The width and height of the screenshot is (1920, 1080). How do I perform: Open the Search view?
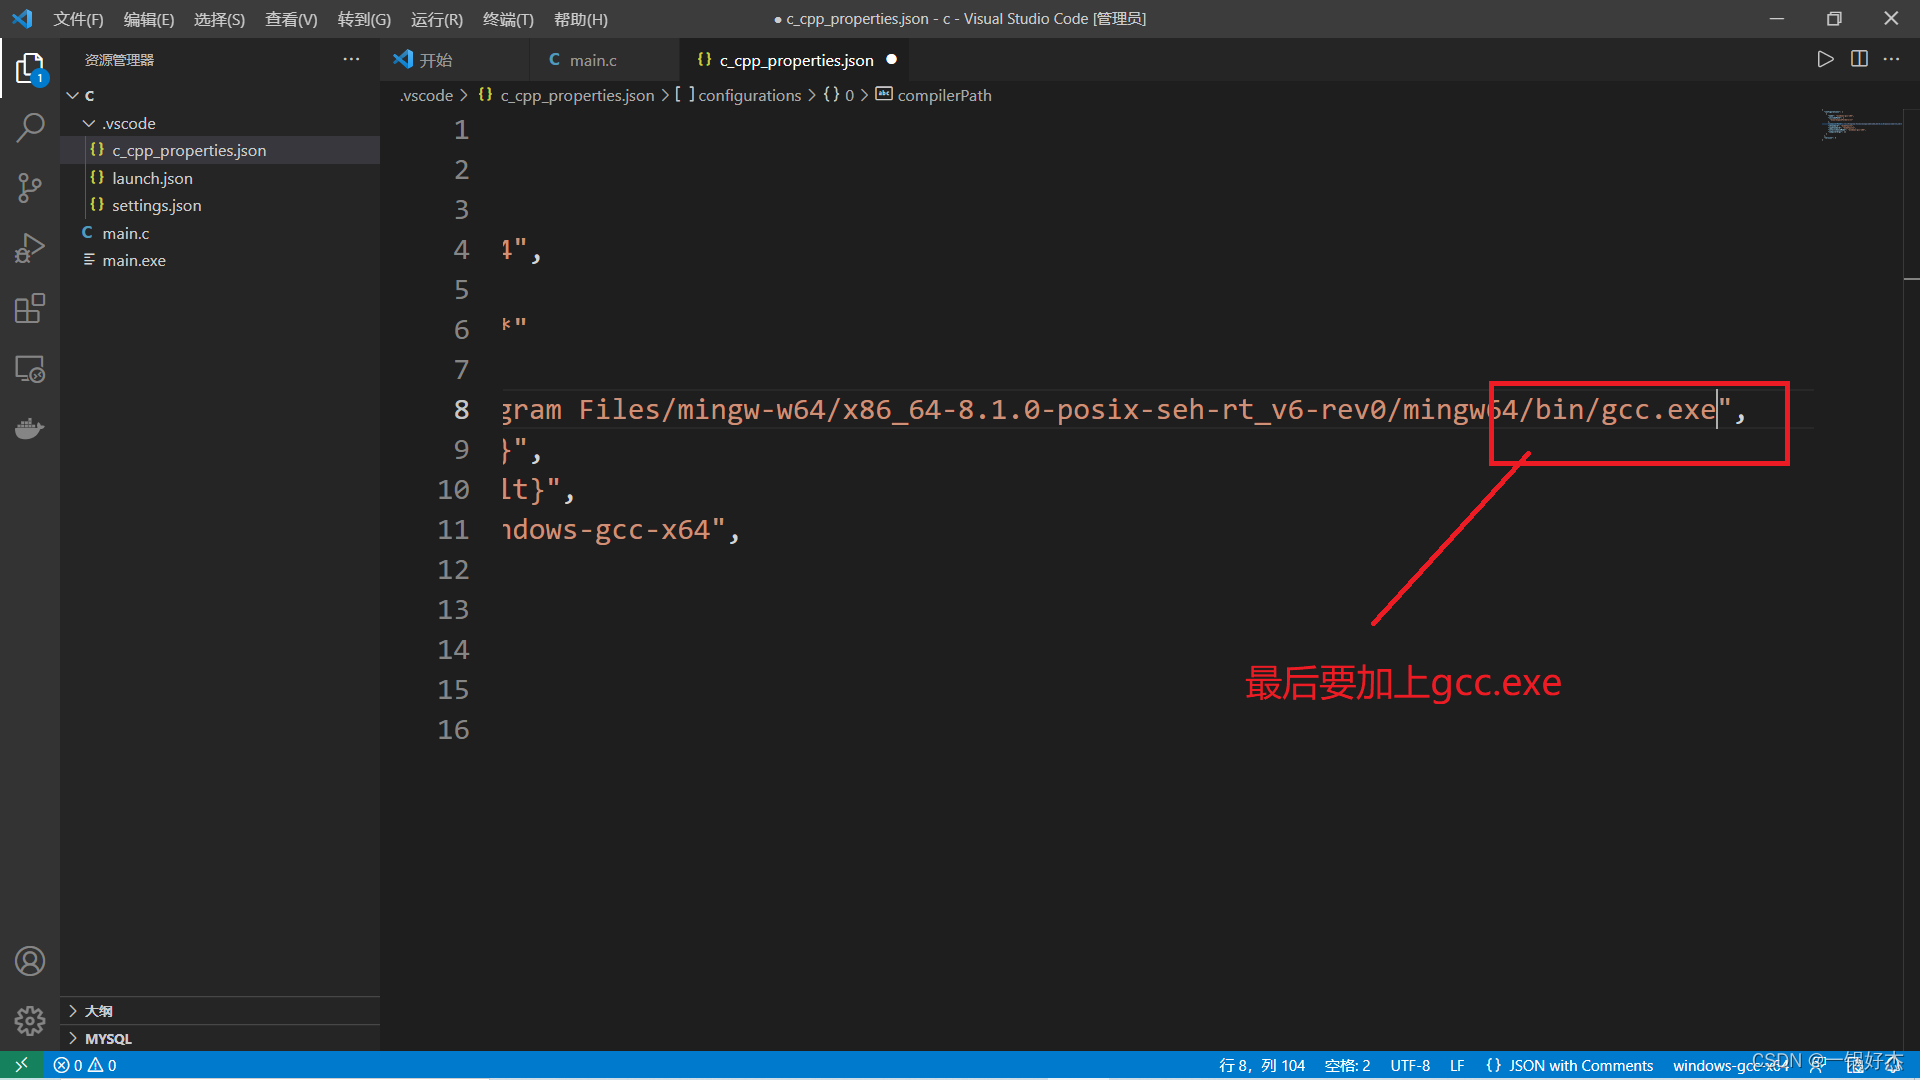[30, 127]
